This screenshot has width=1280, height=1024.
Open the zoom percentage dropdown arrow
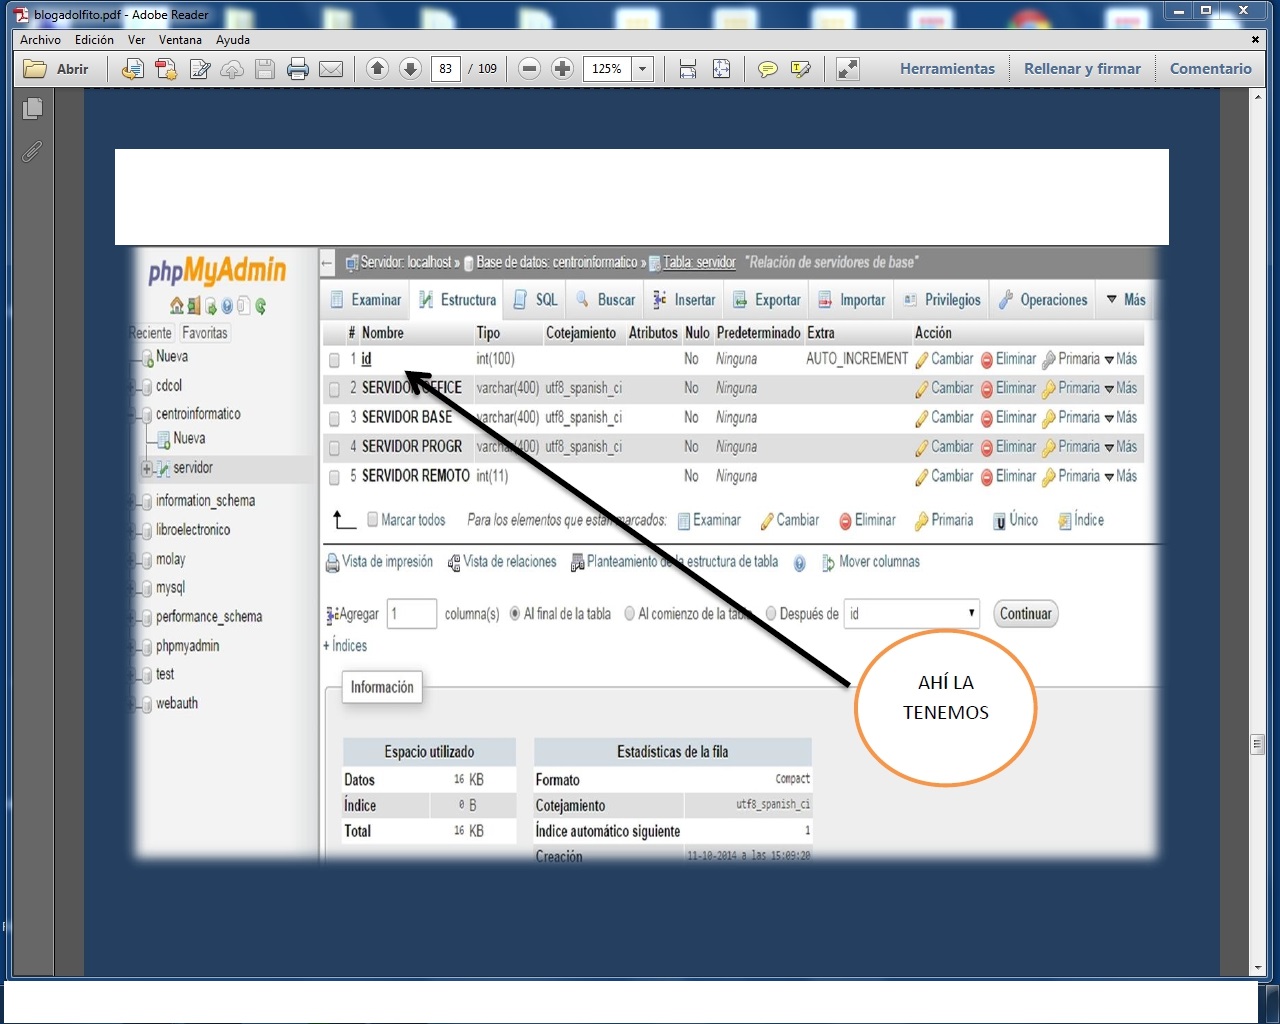[643, 69]
